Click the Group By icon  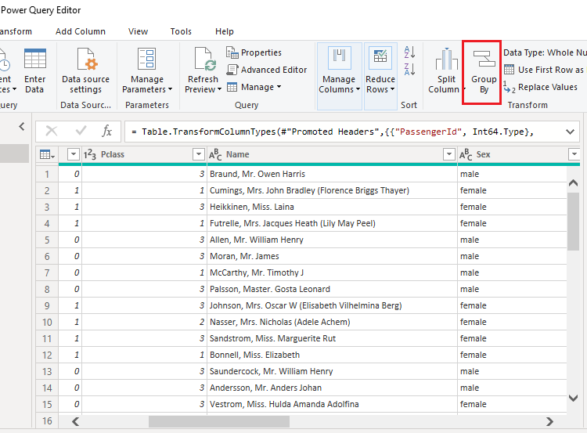point(484,59)
